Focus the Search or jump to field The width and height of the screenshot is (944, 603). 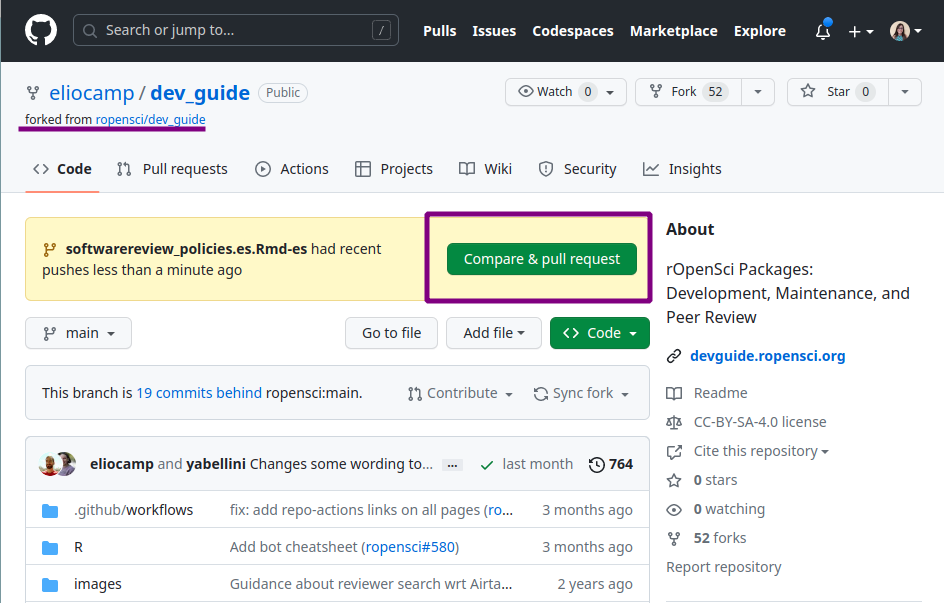pyautogui.click(x=235, y=30)
